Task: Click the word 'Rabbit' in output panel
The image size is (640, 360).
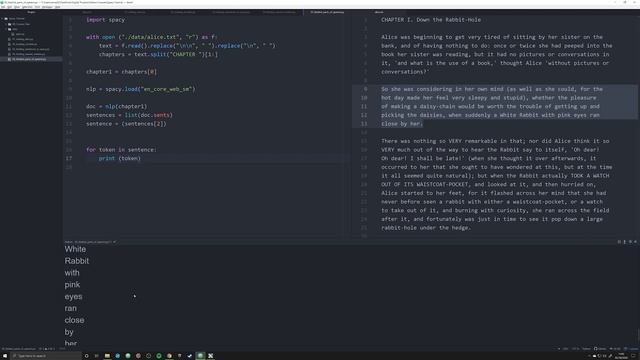Action: pos(77,261)
